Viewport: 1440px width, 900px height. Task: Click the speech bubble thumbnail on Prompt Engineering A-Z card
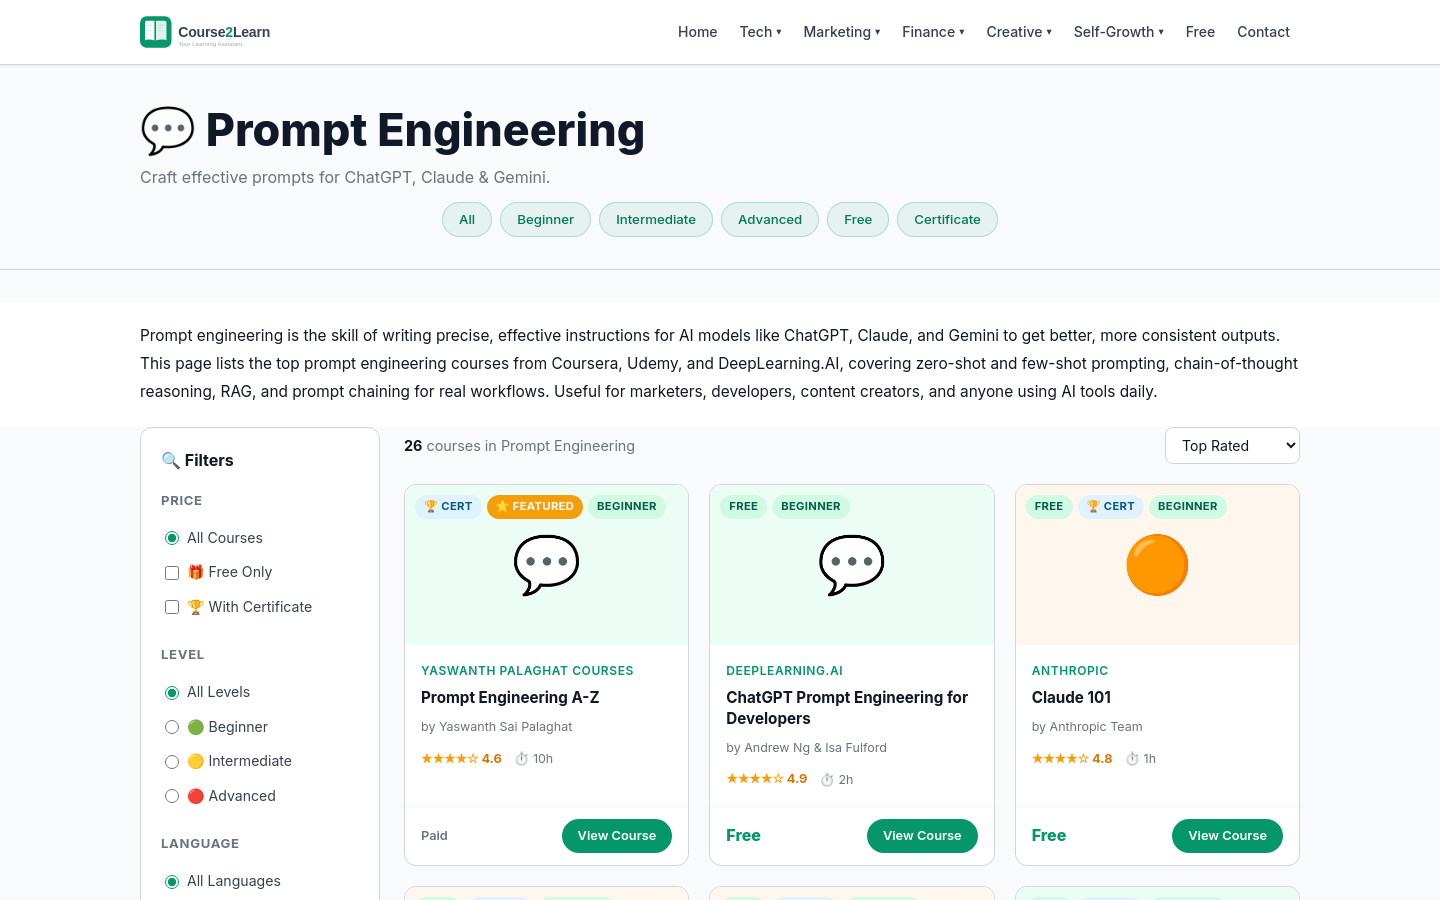547,565
